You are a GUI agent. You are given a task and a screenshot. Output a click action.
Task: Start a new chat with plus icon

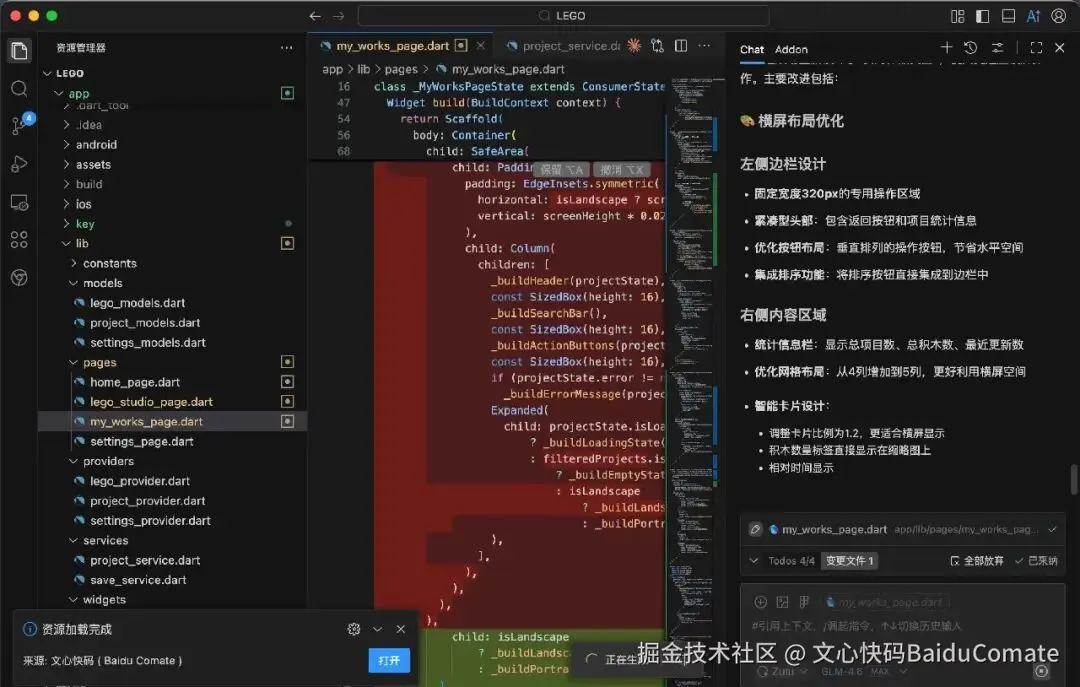coord(946,48)
